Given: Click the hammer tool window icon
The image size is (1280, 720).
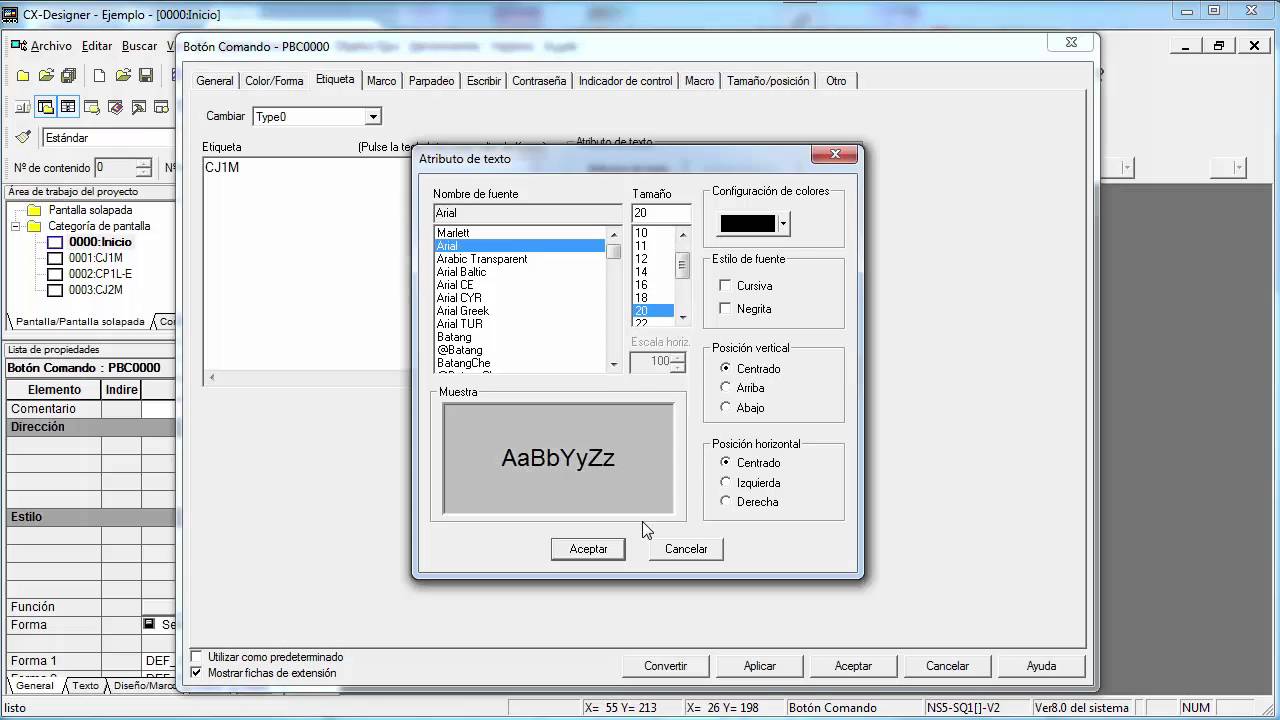Looking at the screenshot, I should click(x=138, y=107).
